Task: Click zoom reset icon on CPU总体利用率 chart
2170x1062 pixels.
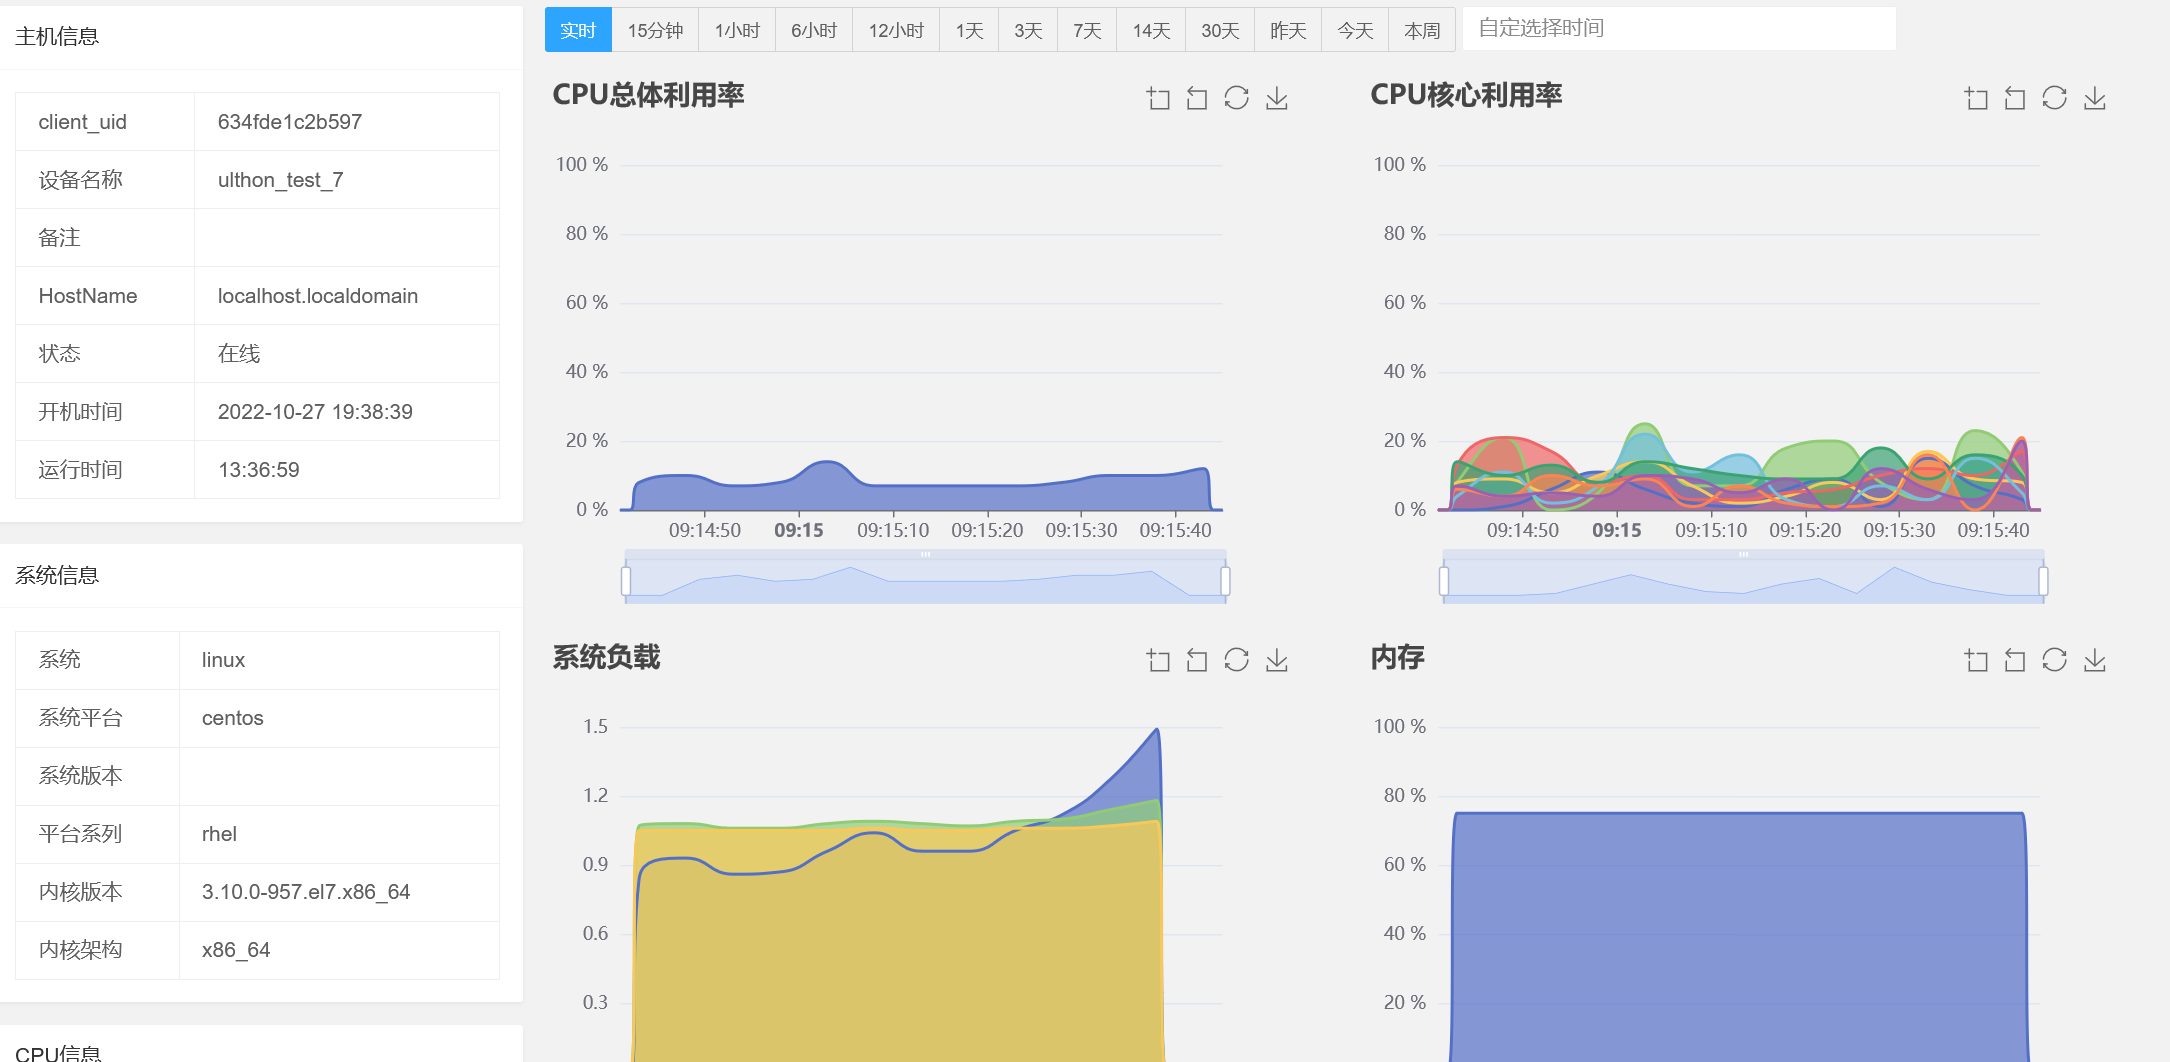Action: click(1197, 98)
